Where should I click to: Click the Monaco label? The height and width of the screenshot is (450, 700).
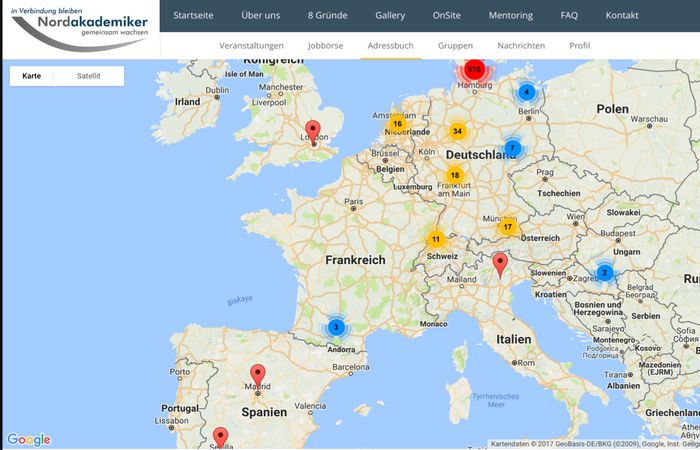pos(433,324)
